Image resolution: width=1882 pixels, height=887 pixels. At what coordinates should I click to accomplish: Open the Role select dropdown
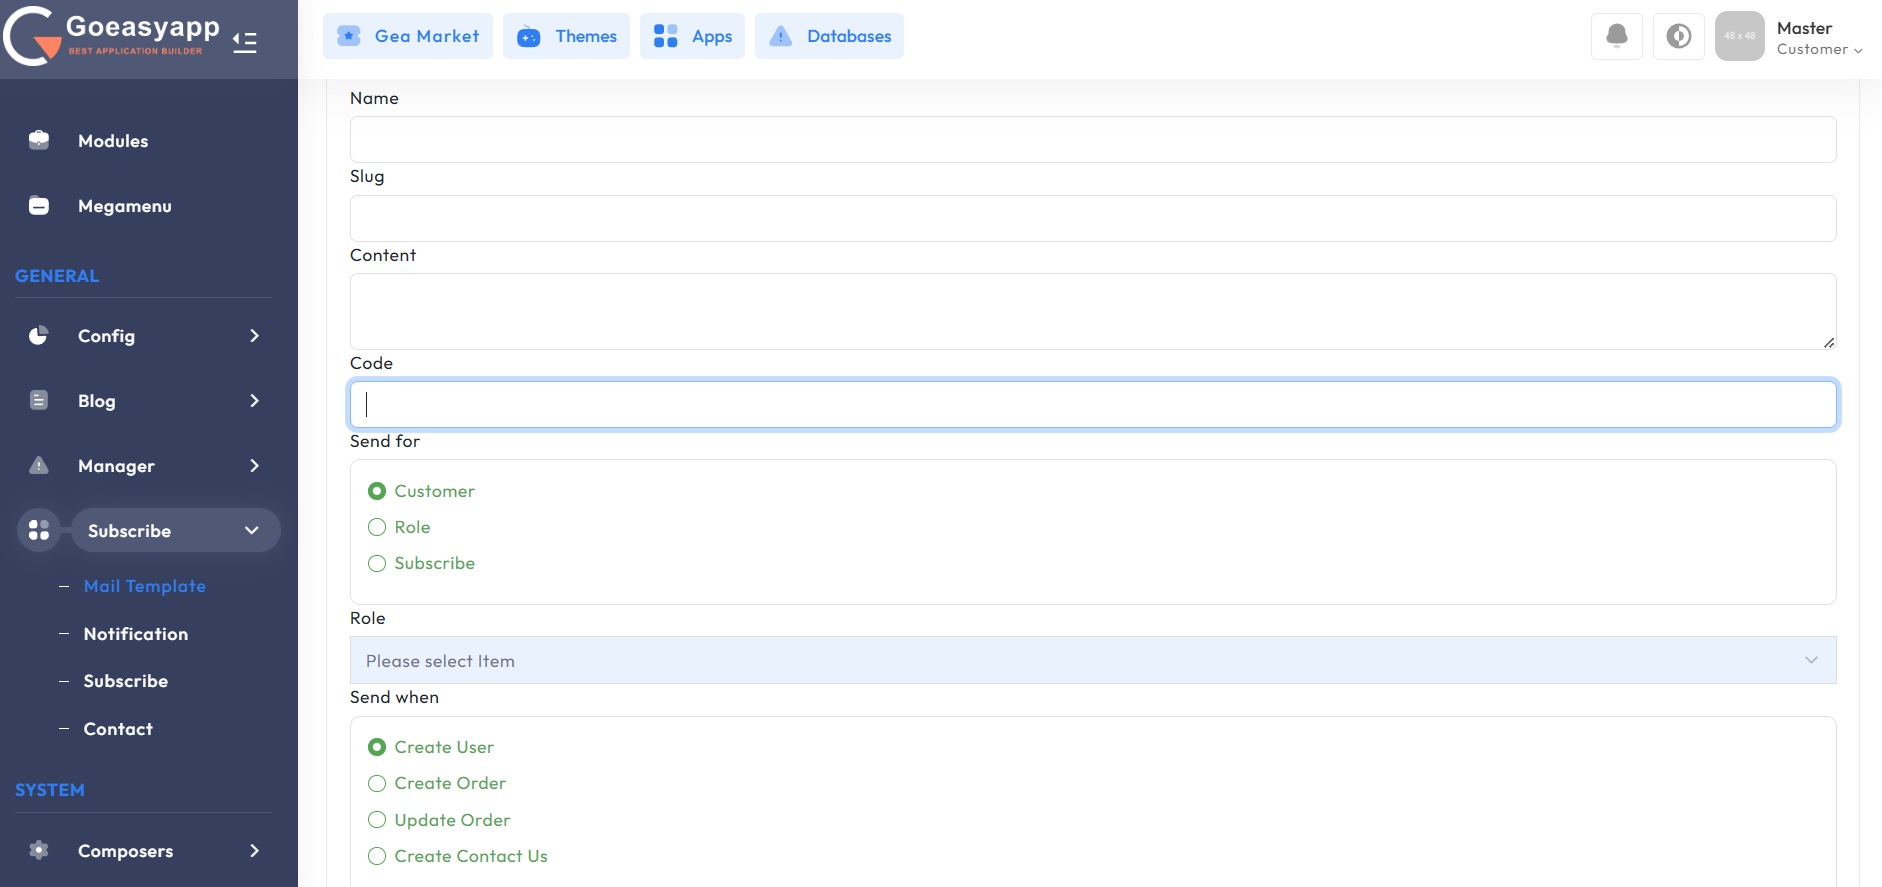(1092, 661)
